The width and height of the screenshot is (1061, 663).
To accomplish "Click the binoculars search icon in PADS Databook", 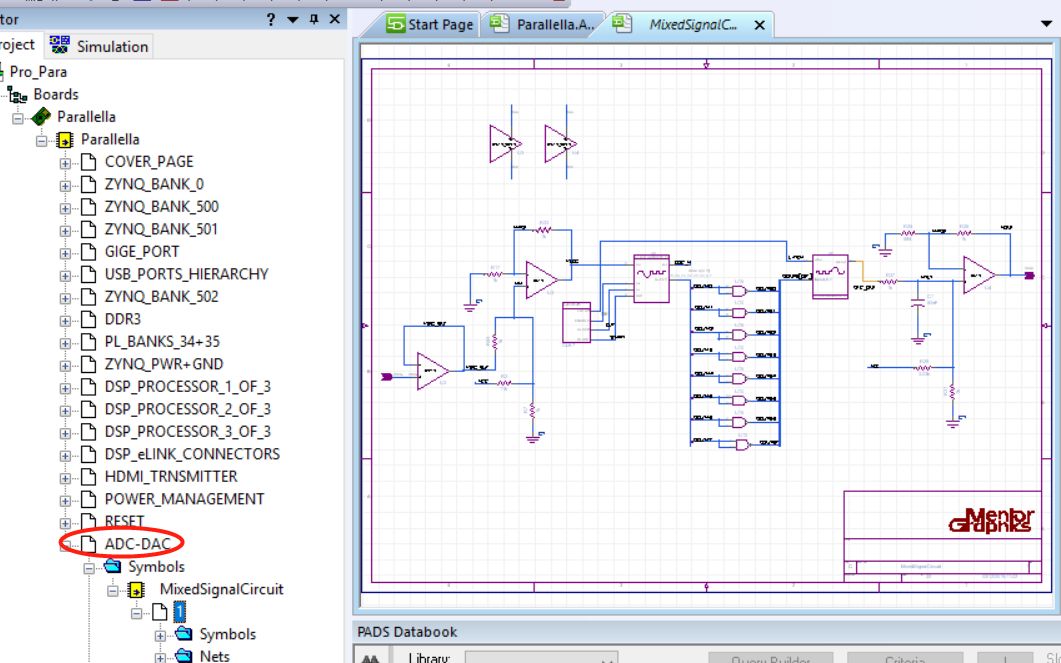I will pos(370,657).
